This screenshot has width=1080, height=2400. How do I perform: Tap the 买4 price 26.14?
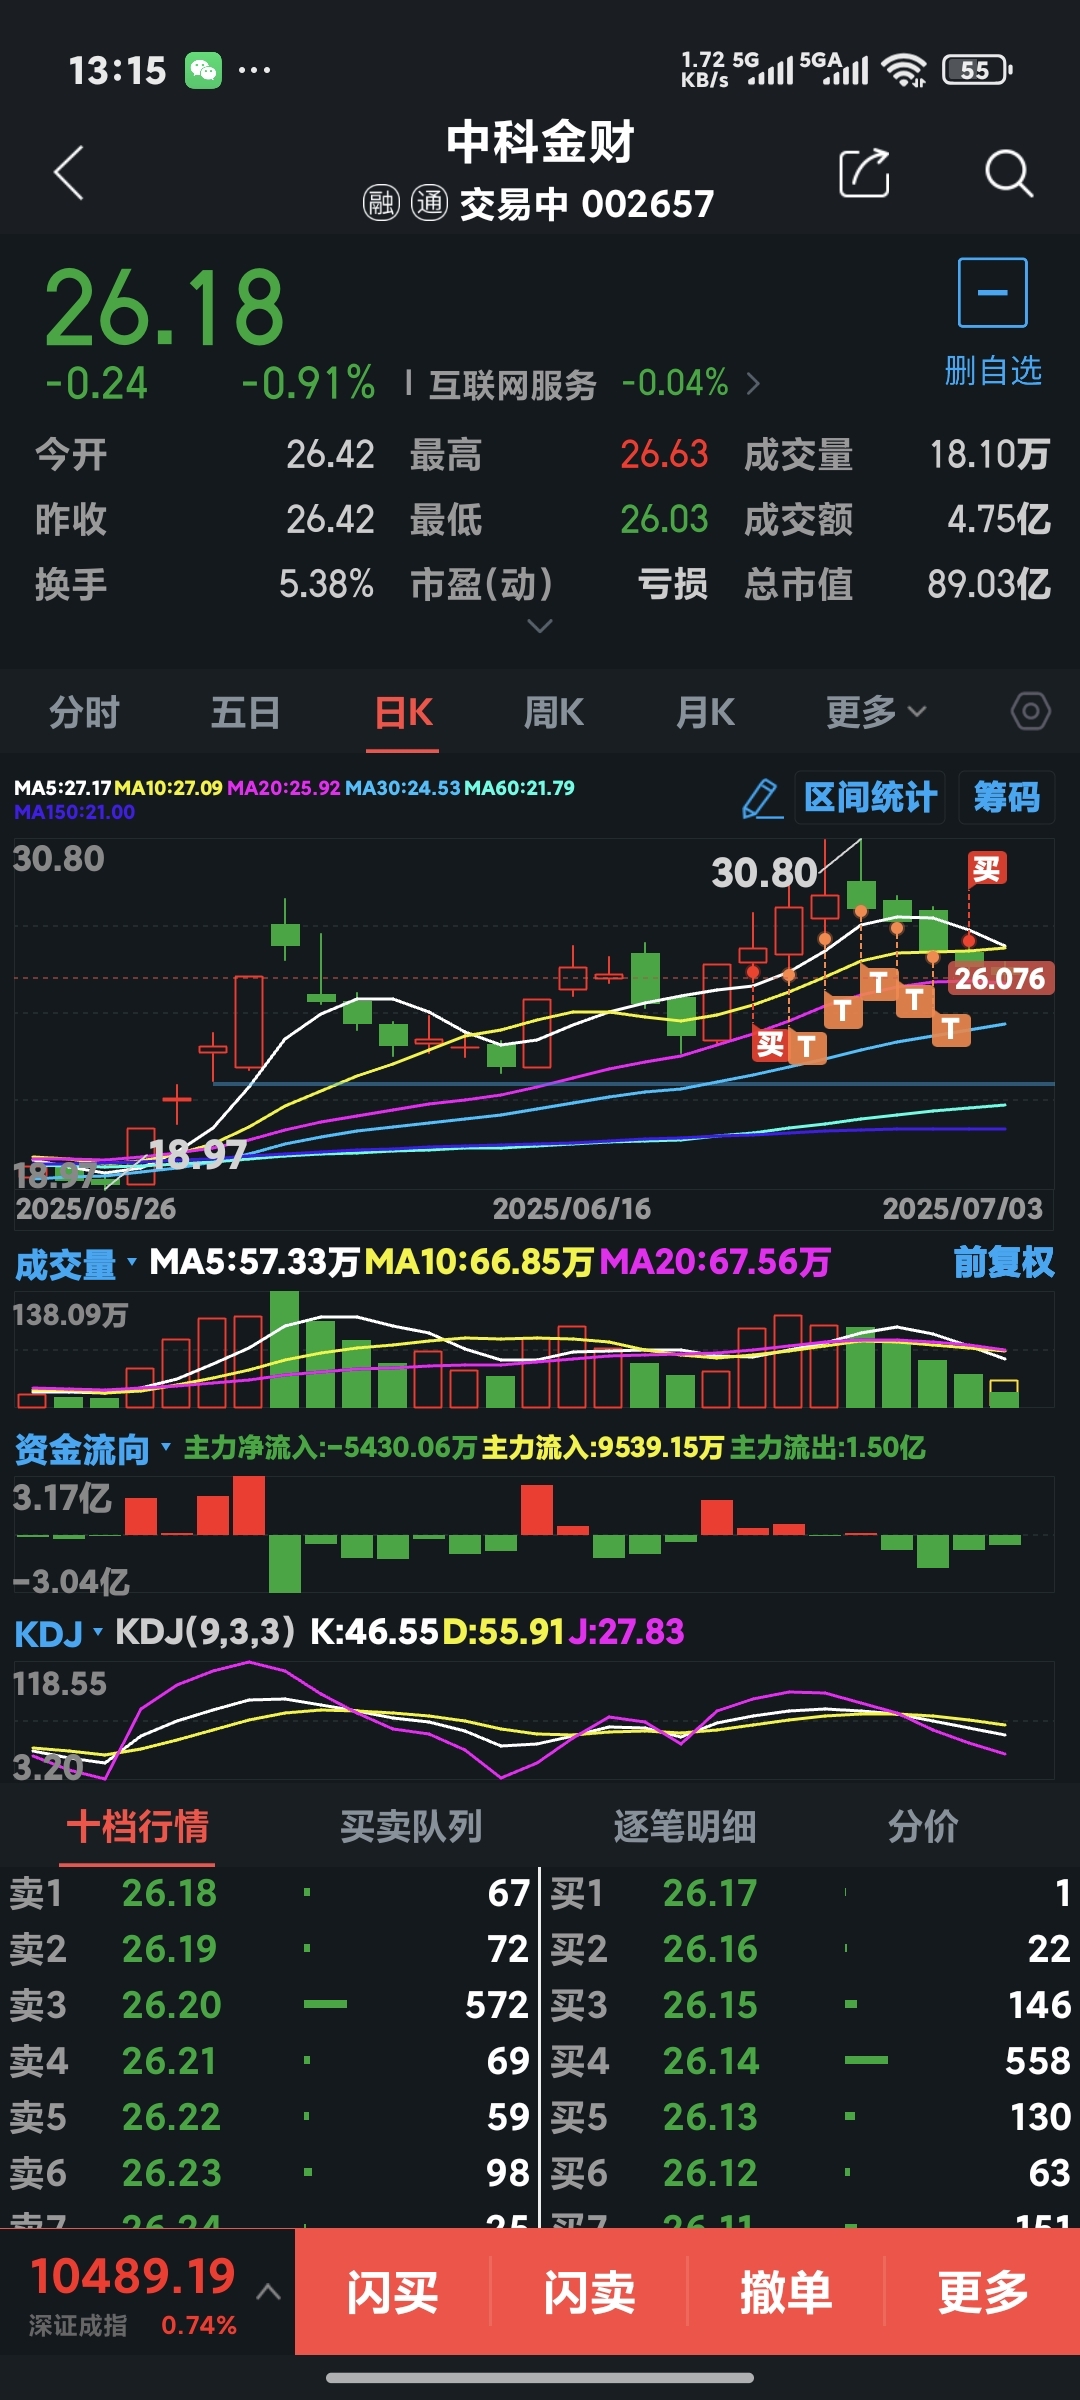click(711, 2061)
